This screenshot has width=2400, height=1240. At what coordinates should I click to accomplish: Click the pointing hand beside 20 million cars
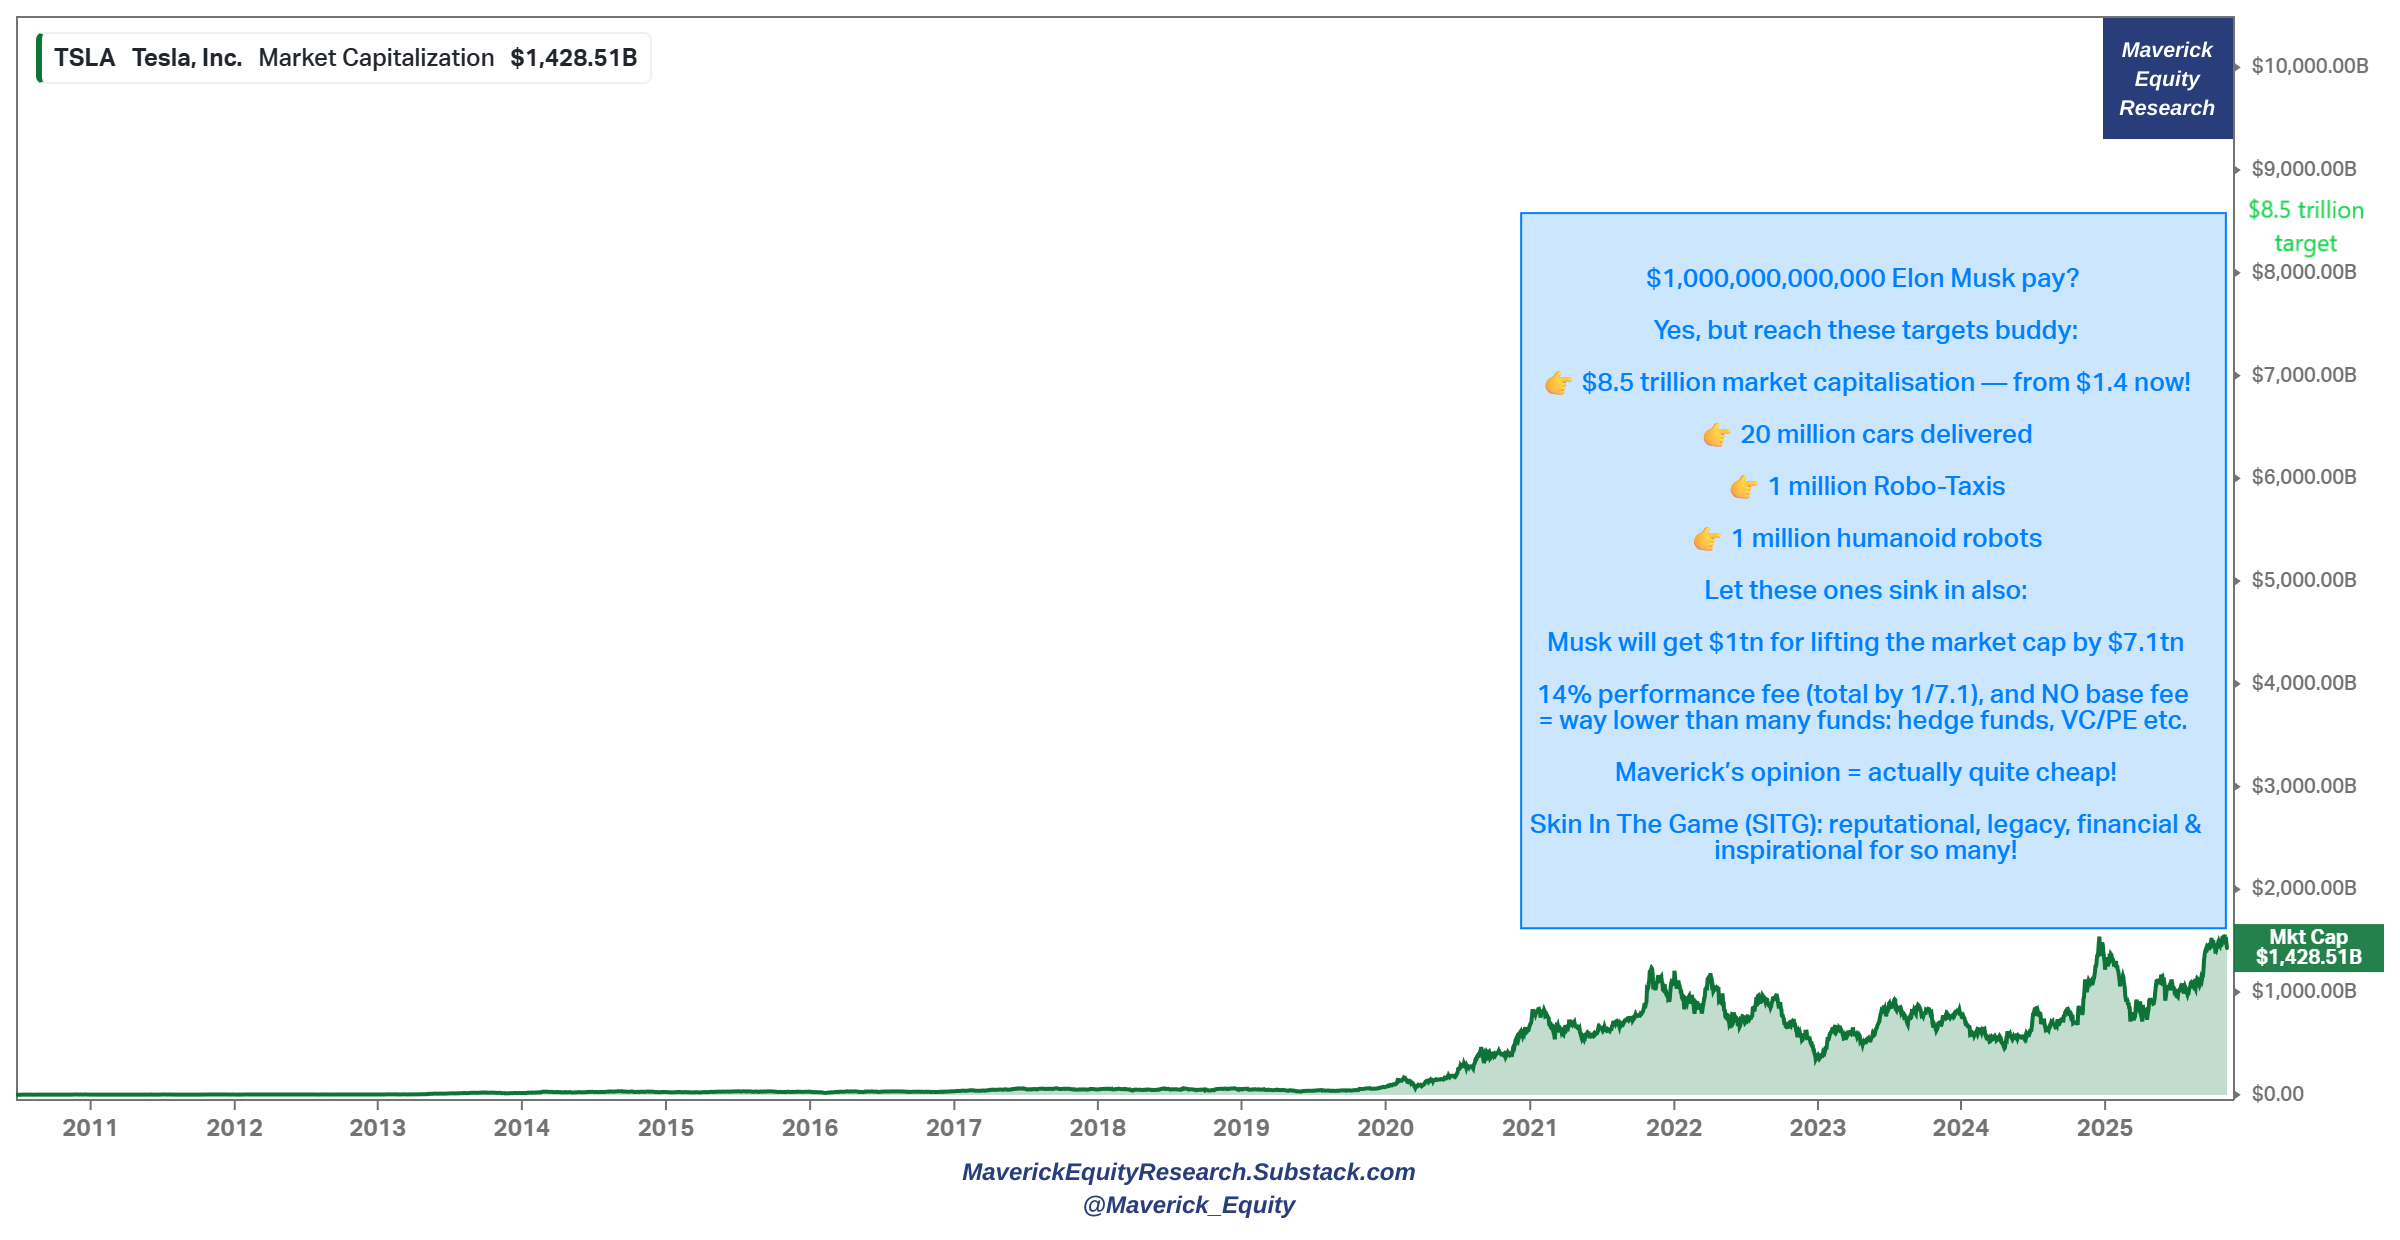click(x=1716, y=435)
